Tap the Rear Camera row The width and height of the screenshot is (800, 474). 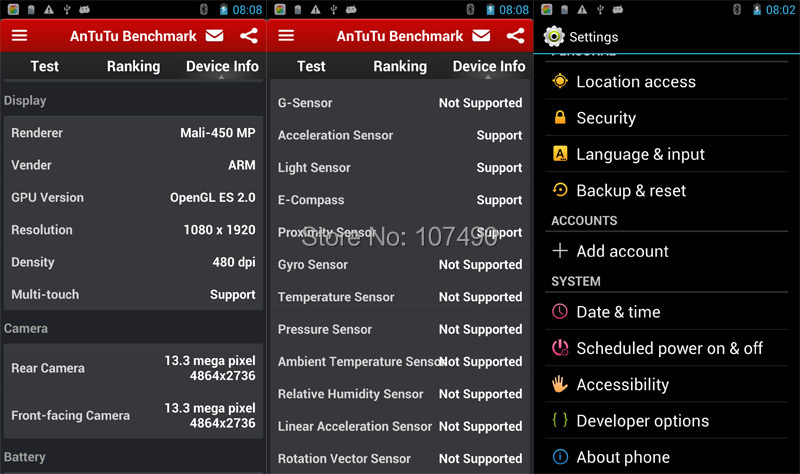pyautogui.click(x=133, y=367)
